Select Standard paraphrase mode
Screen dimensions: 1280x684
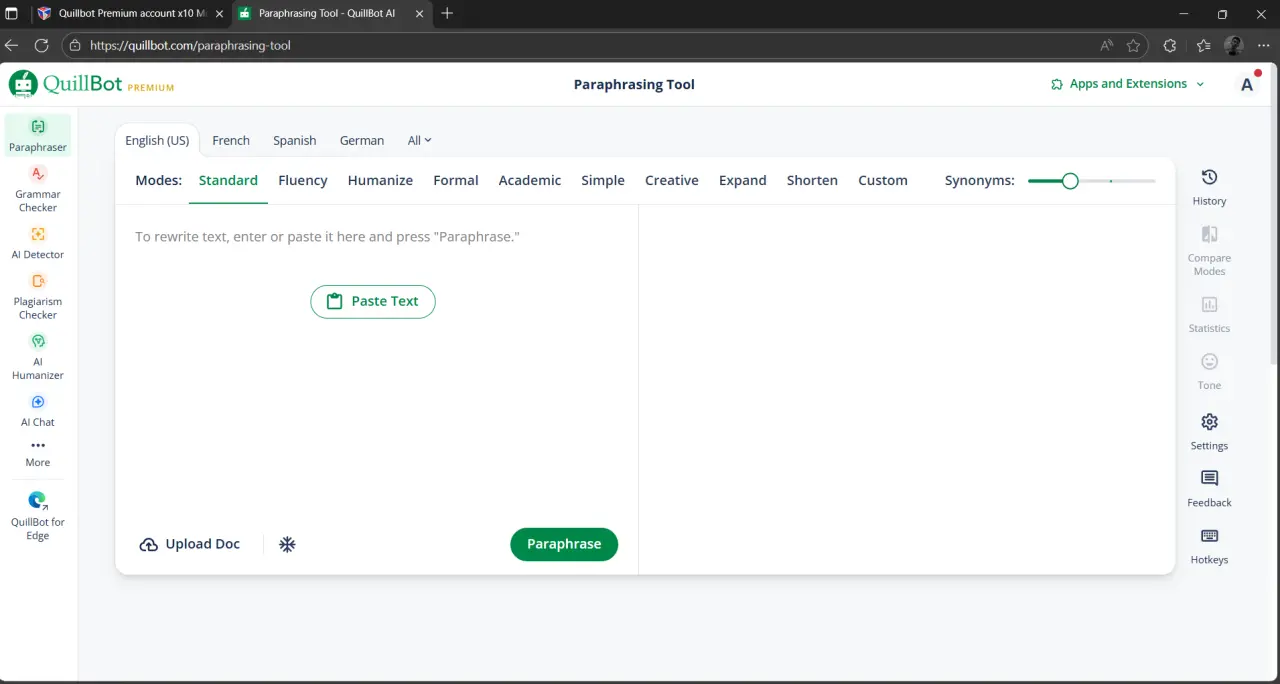pyautogui.click(x=228, y=181)
